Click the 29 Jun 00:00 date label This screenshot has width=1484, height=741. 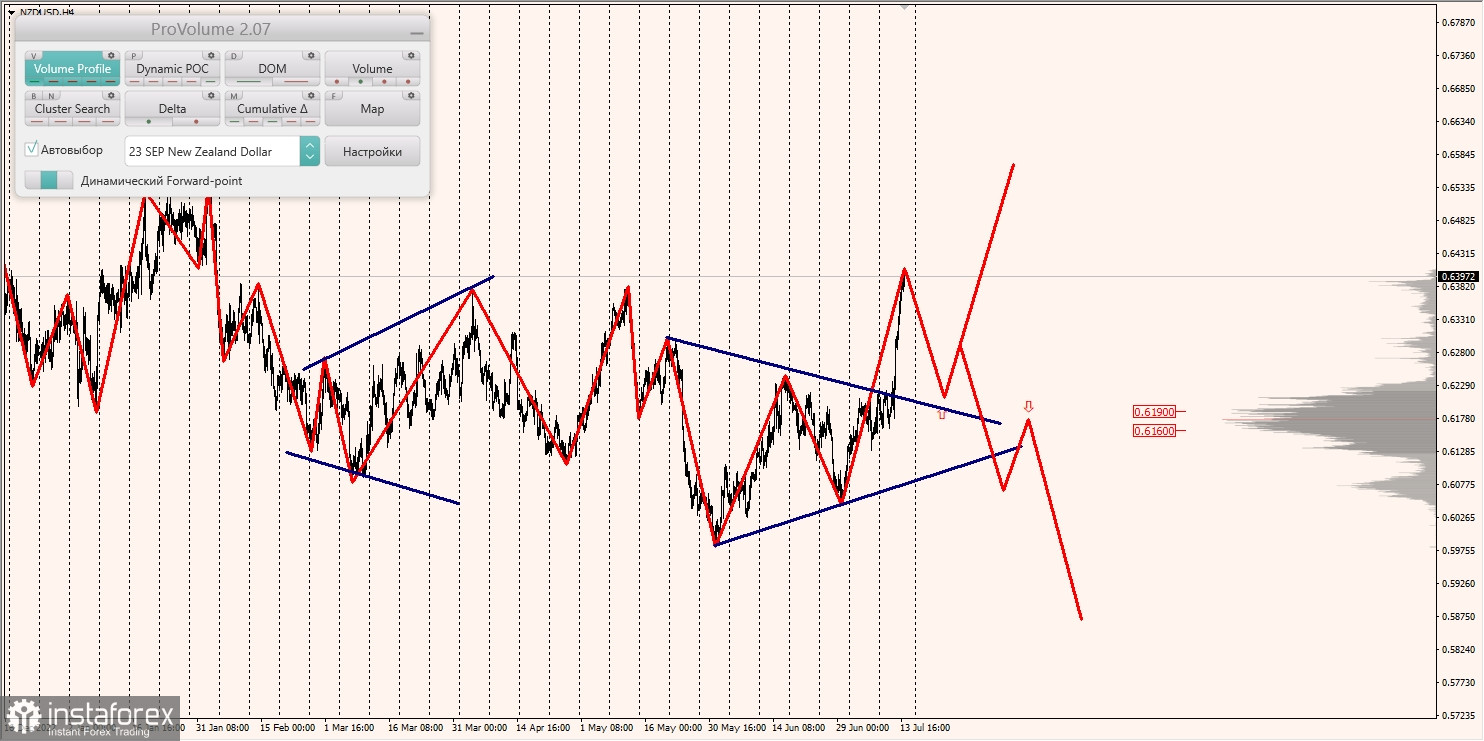[x=864, y=728]
